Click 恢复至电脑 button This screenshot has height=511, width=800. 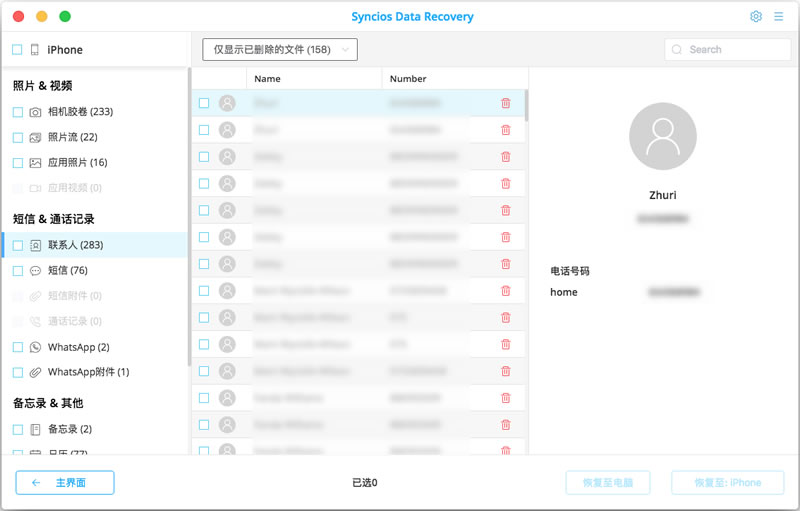608,482
